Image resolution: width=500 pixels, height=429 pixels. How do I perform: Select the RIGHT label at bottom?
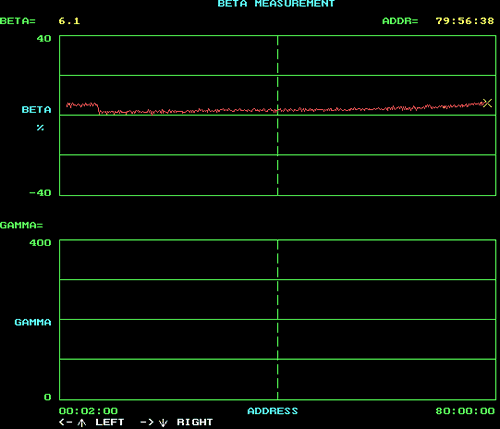195,422
